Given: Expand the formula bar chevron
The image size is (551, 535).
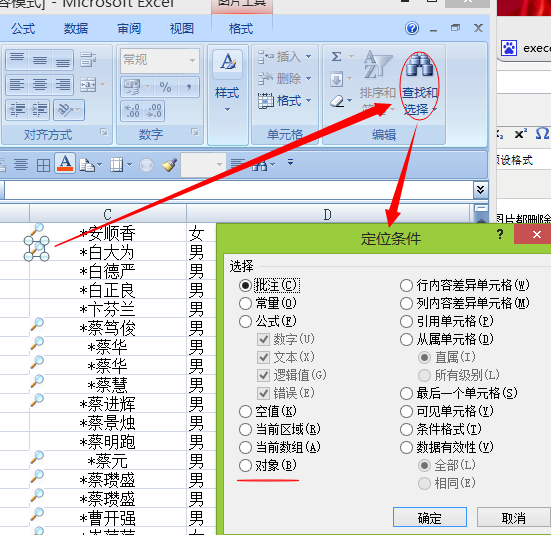Looking at the screenshot, I should coord(480,190).
